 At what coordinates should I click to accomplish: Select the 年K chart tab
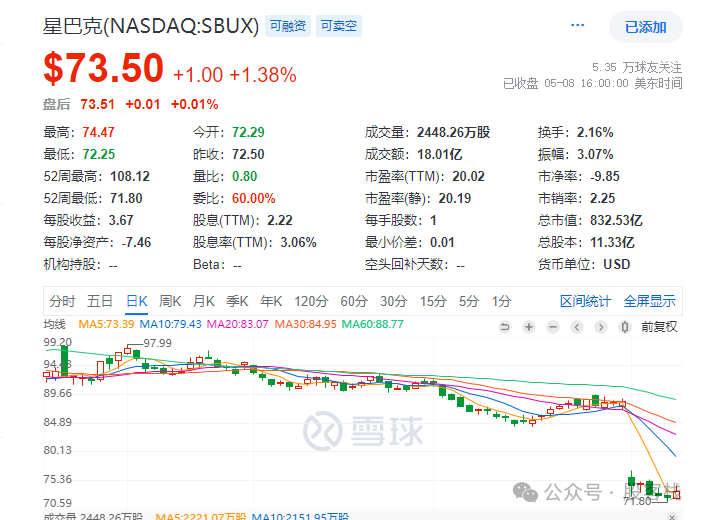pyautogui.click(x=271, y=301)
